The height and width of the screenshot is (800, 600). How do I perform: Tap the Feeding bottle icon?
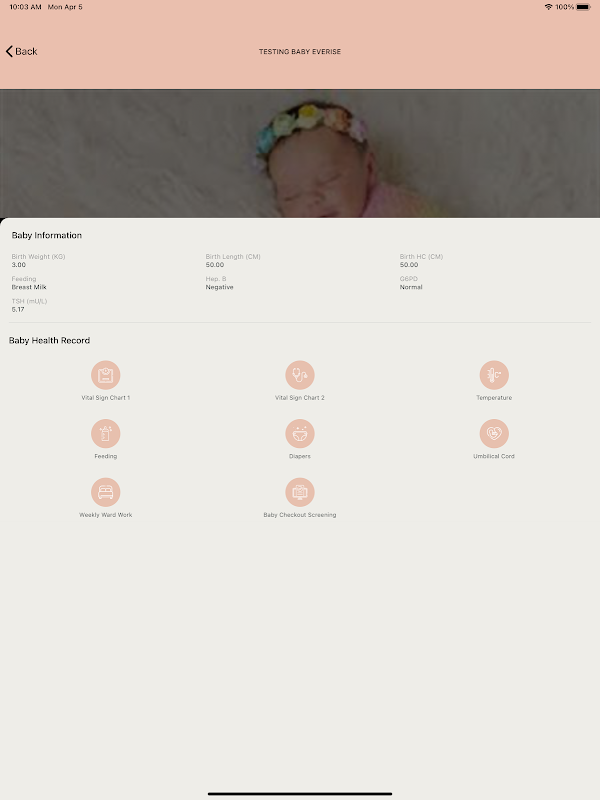[106, 434]
